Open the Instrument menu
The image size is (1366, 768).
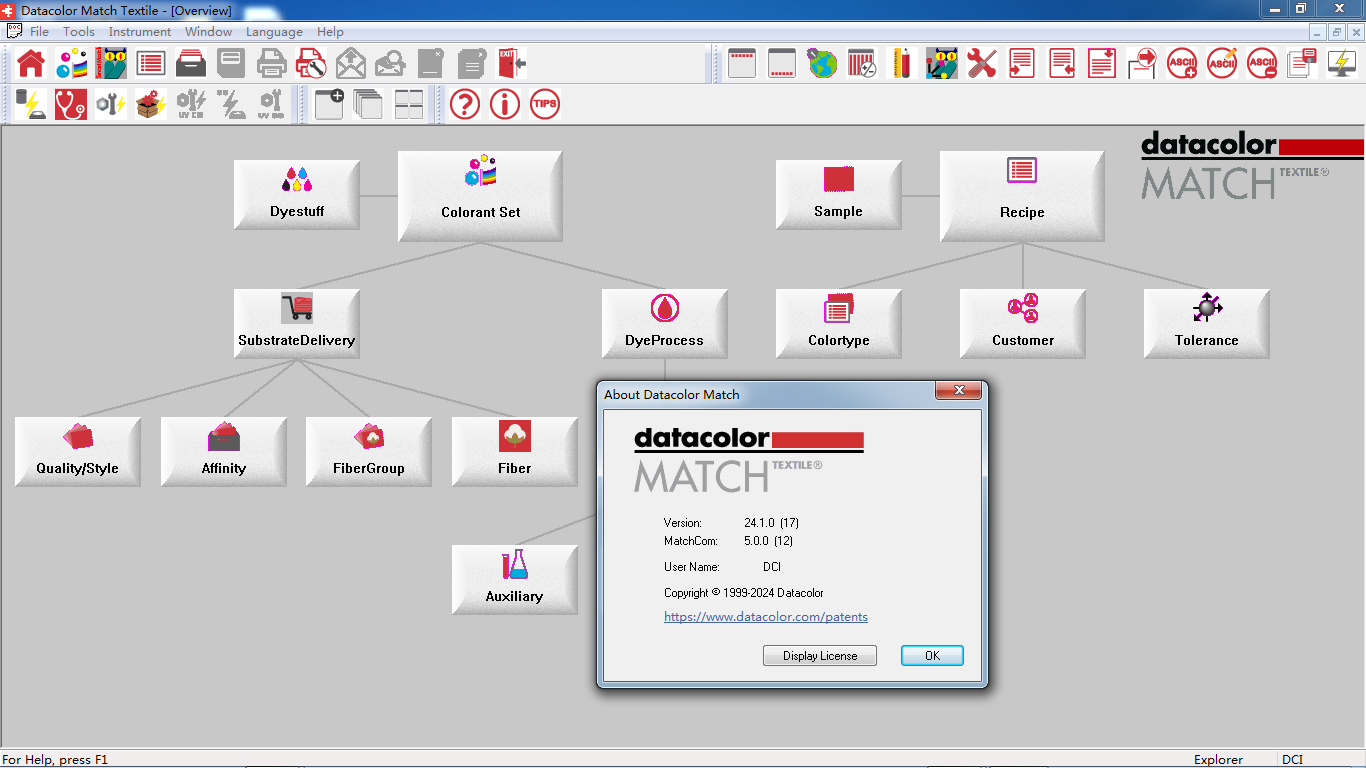click(x=140, y=31)
